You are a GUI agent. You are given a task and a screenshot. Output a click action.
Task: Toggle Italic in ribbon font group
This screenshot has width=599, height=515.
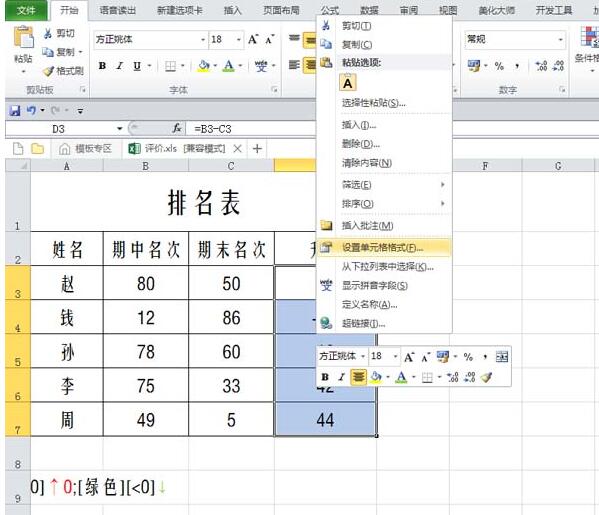120,66
